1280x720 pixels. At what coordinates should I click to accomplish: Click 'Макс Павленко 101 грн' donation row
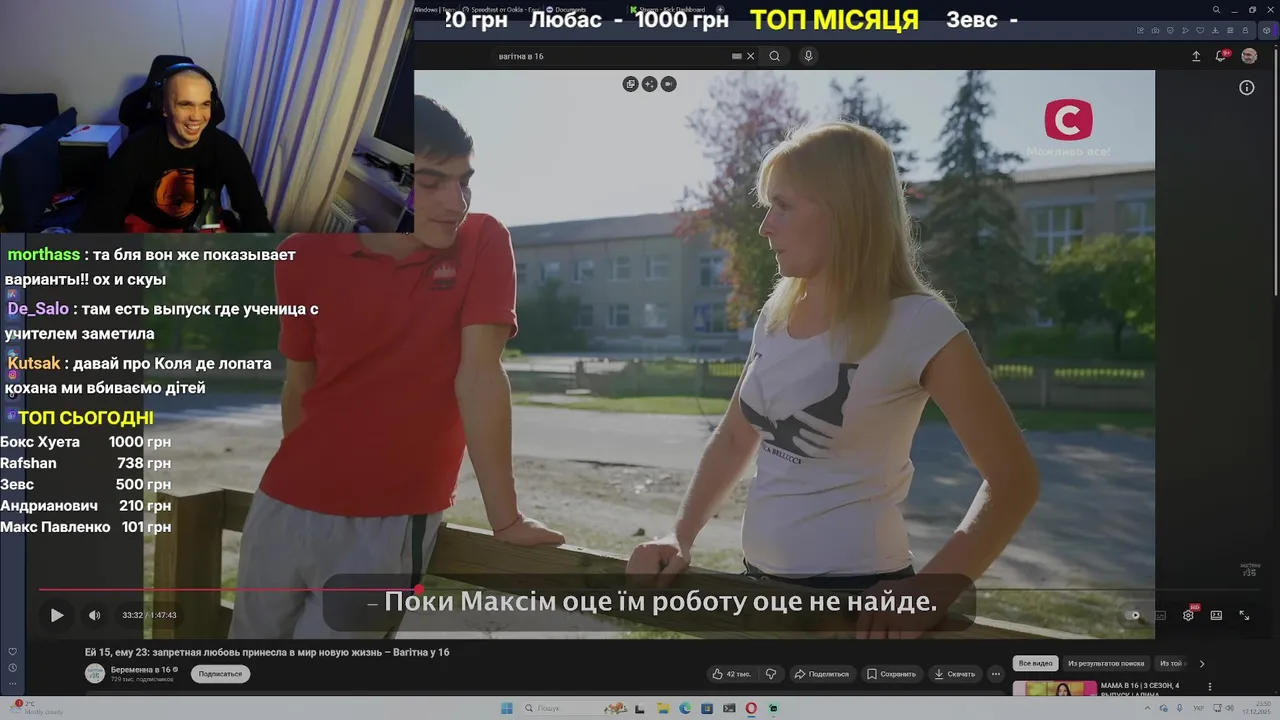(x=86, y=527)
